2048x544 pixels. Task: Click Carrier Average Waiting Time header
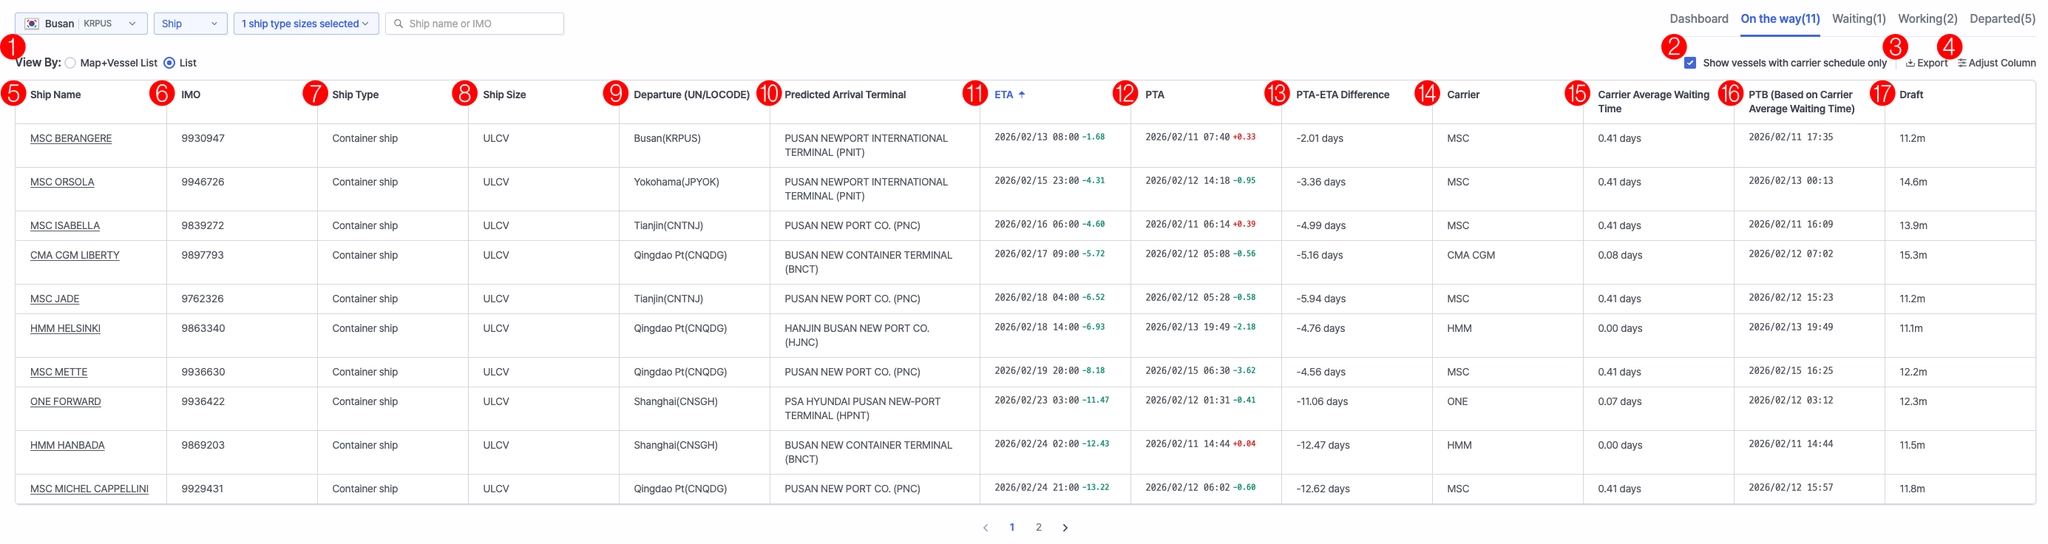[x=1654, y=101]
